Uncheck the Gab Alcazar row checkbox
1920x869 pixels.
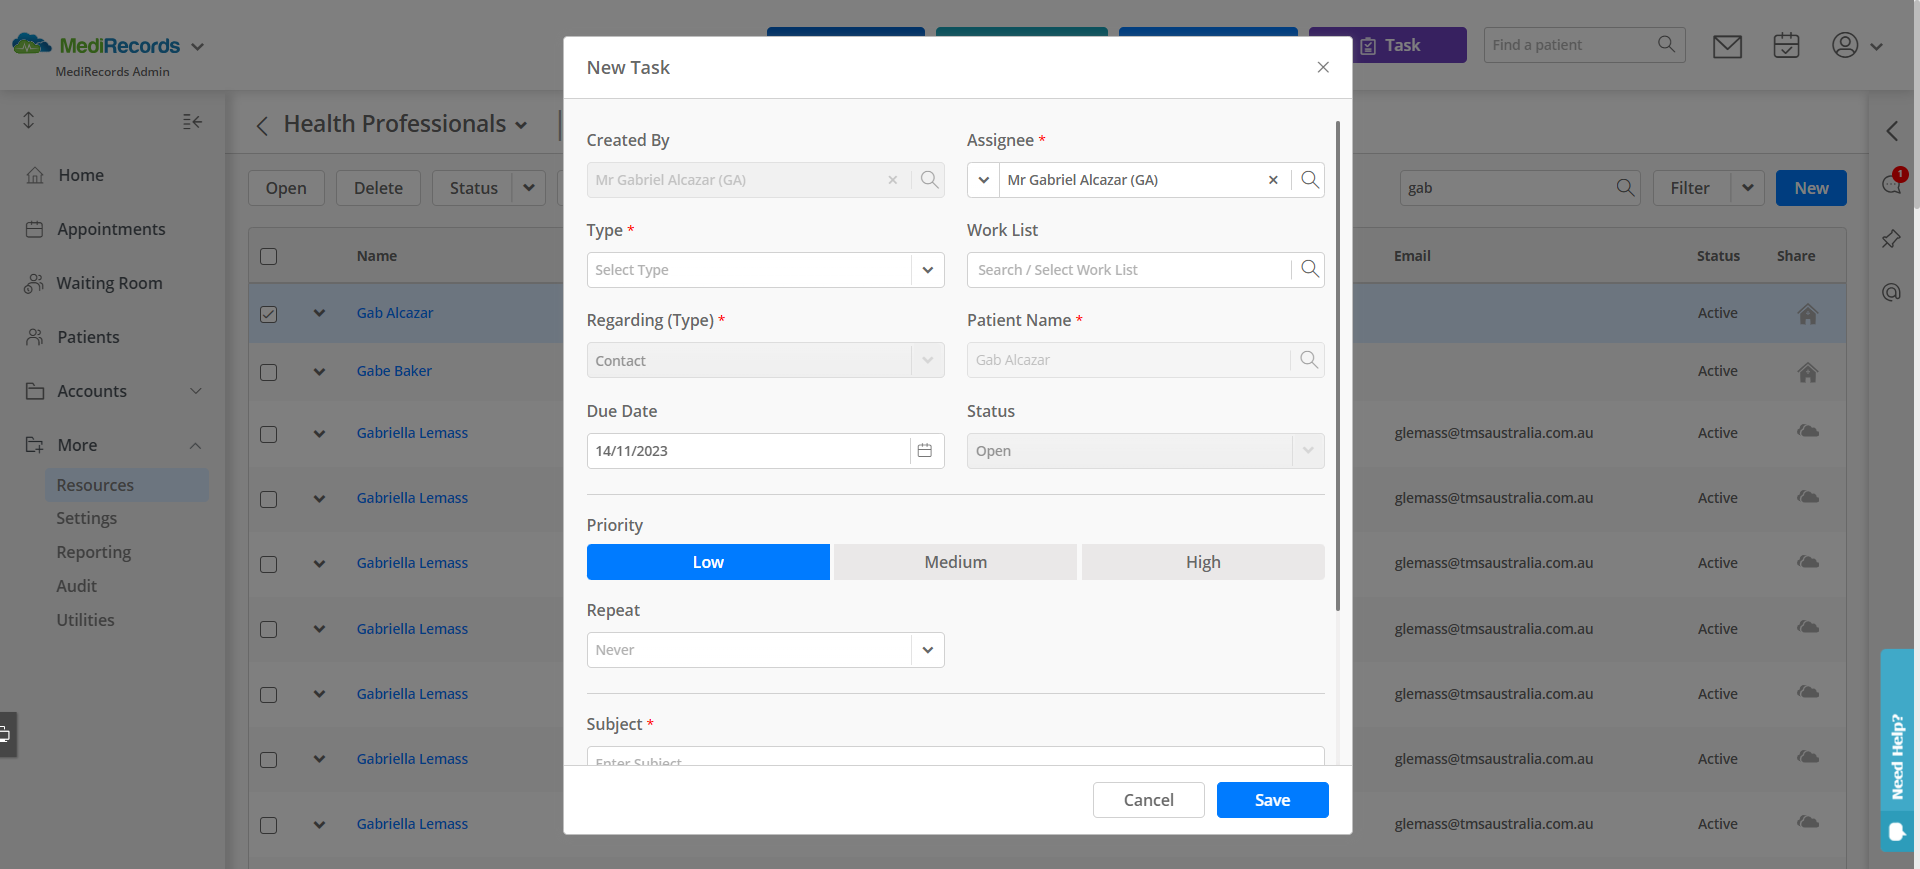(268, 314)
